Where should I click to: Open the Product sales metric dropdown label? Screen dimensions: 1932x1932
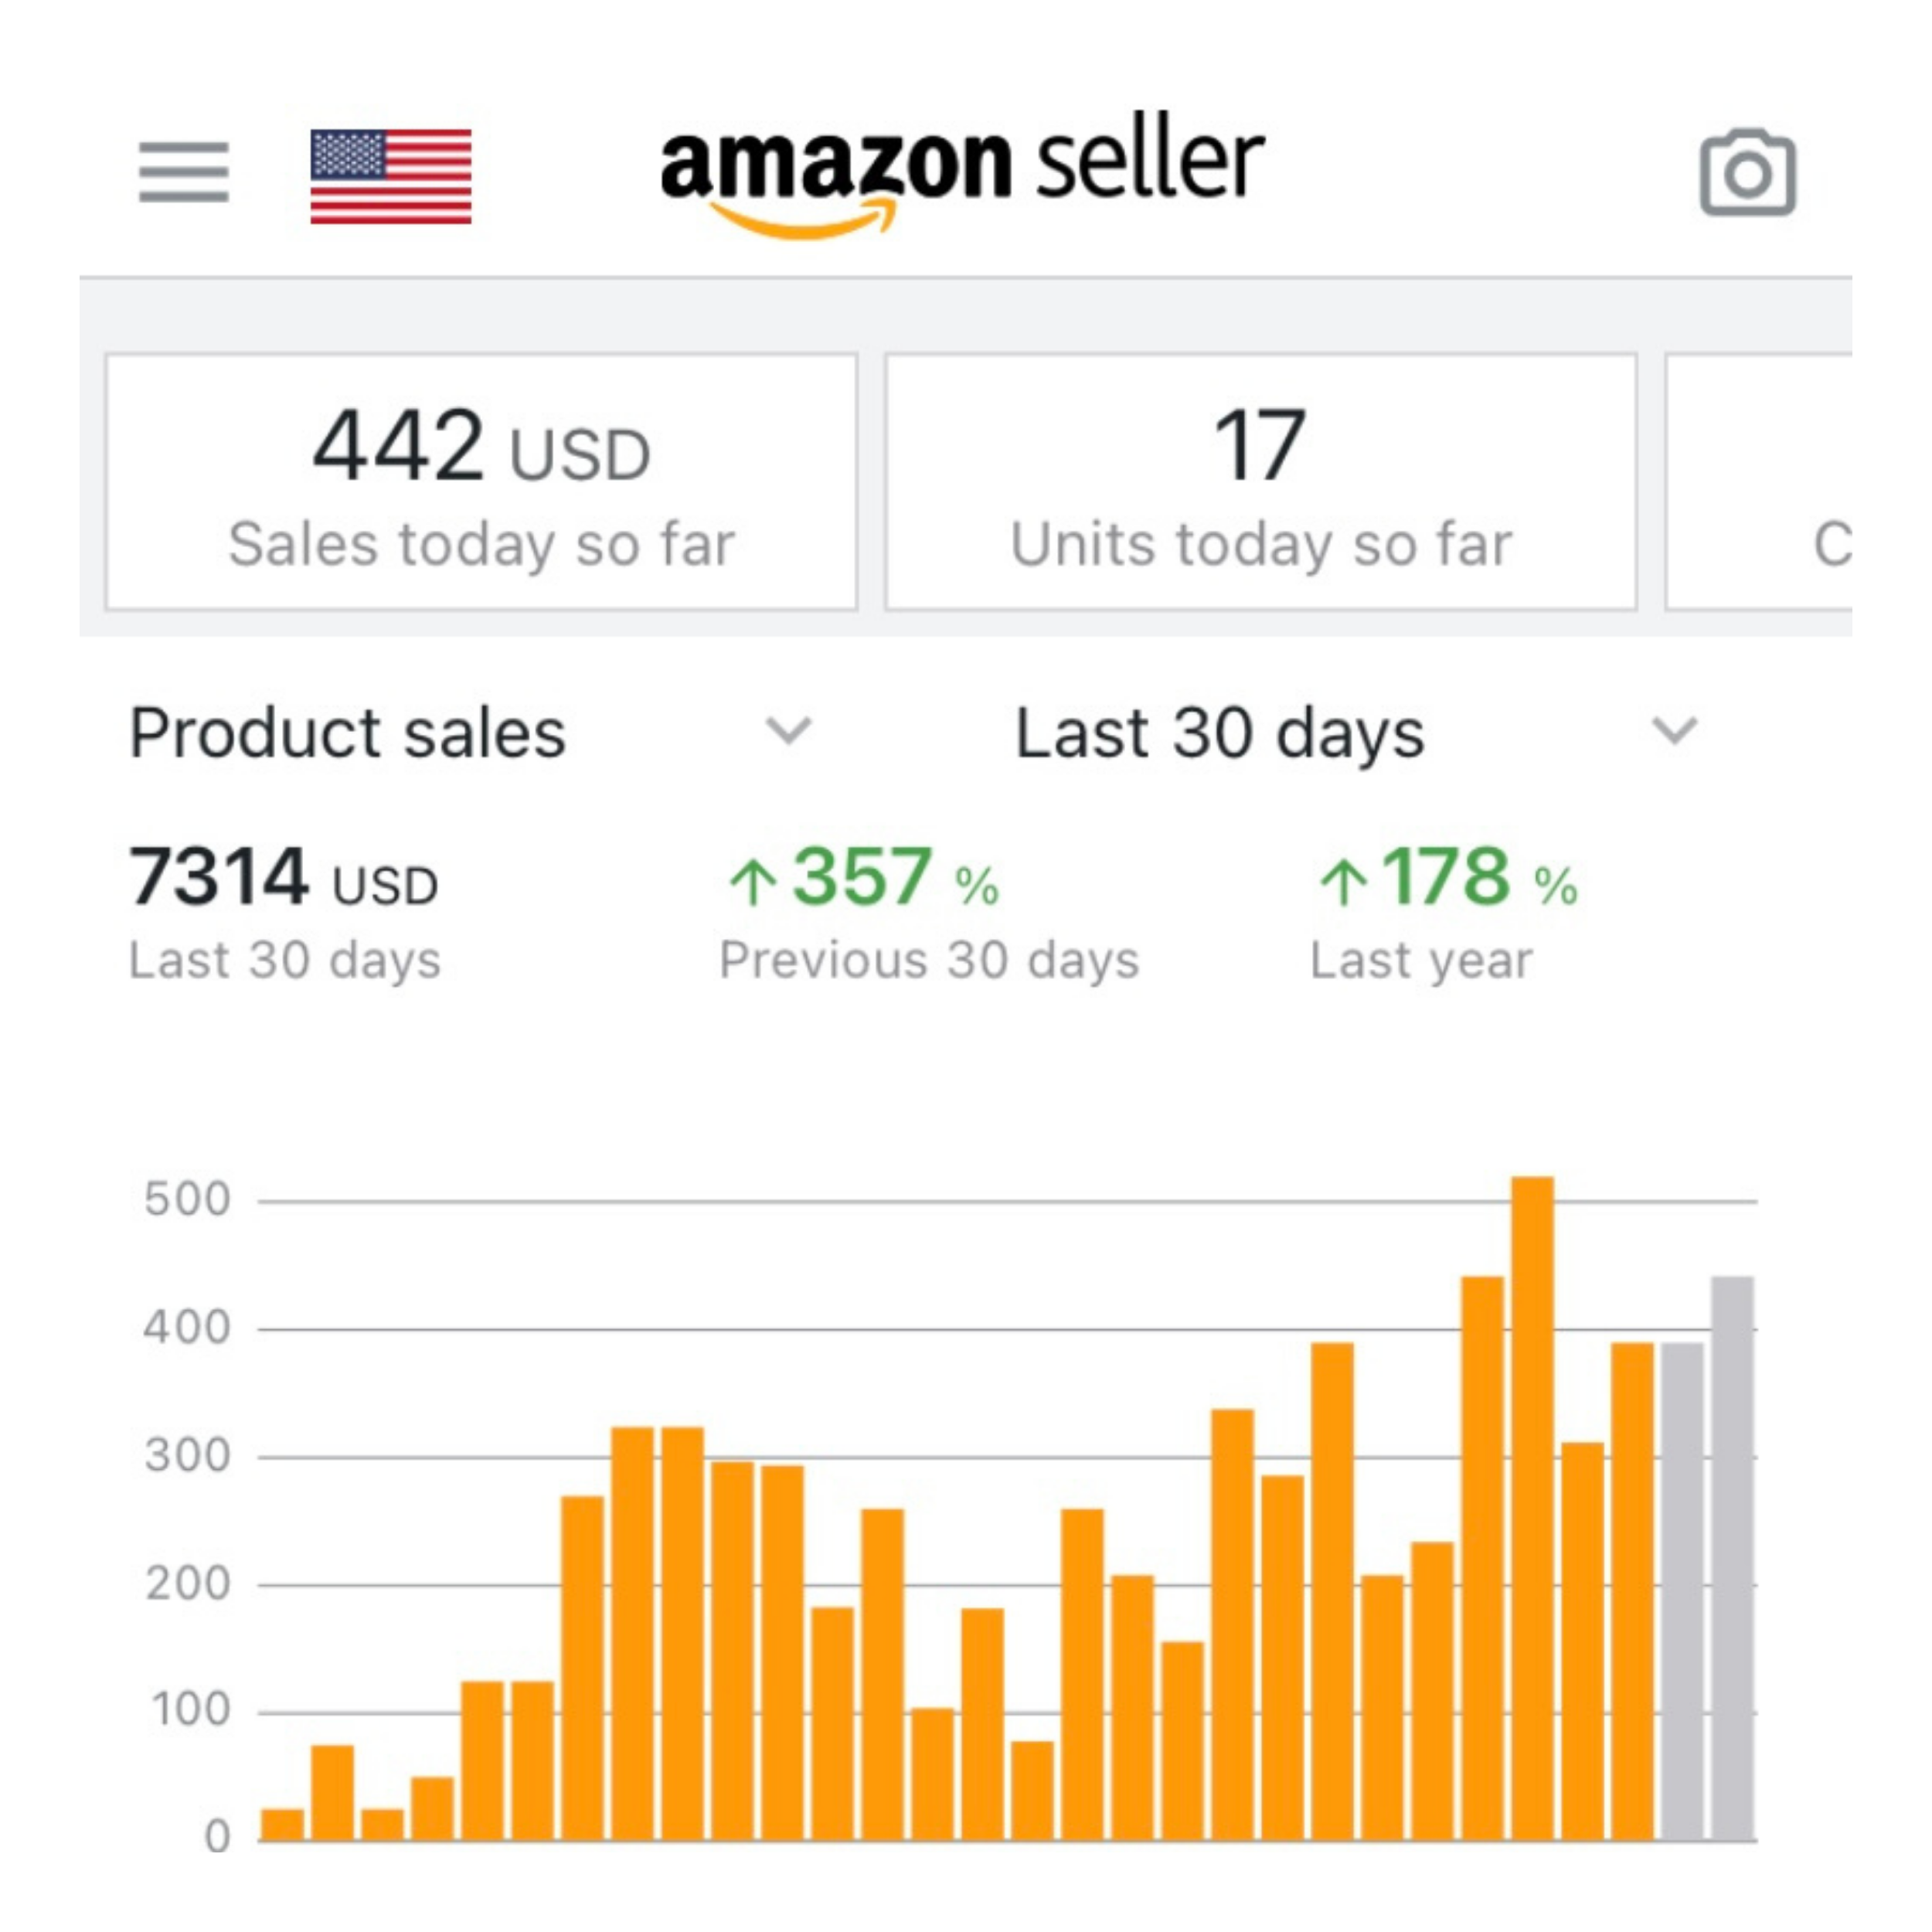(348, 733)
